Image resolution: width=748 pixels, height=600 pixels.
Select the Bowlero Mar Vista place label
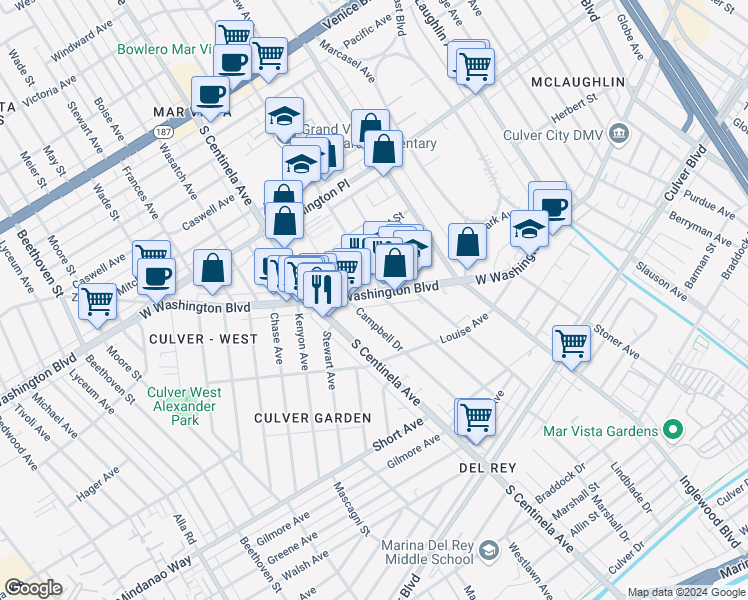(x=165, y=49)
